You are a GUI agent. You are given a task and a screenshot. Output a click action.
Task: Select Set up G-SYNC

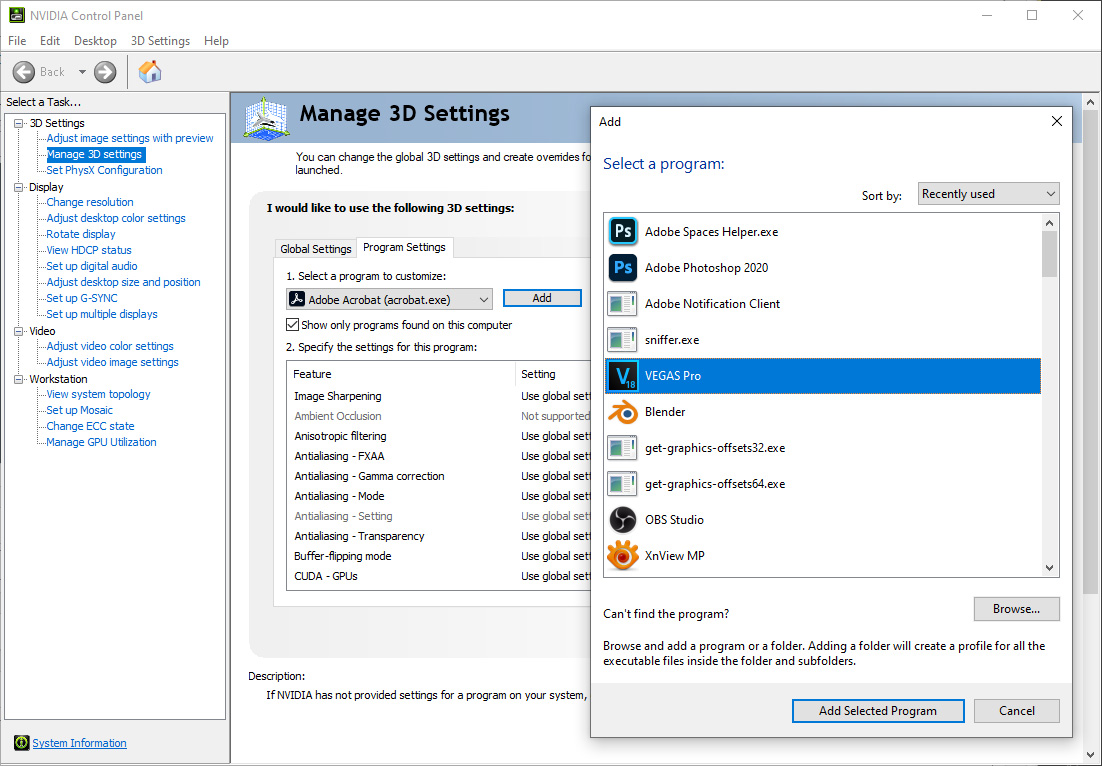click(82, 298)
